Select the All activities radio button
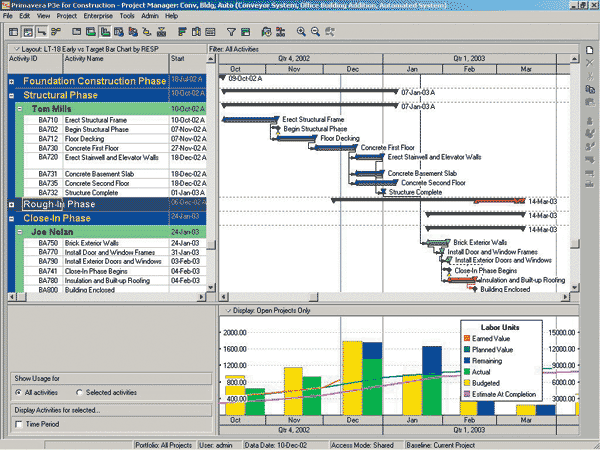The image size is (600, 450). (18, 393)
